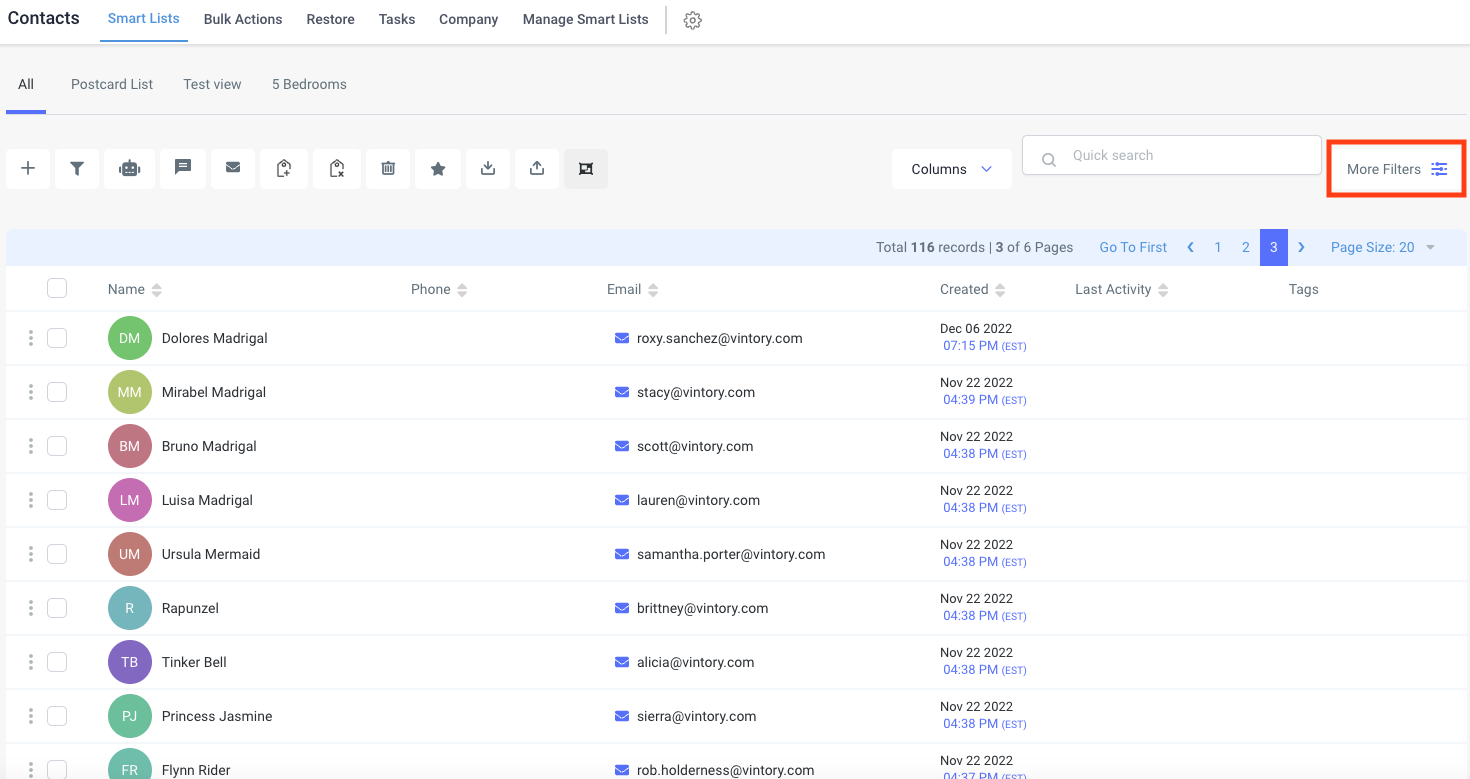Open the Columns dropdown

tap(951, 169)
